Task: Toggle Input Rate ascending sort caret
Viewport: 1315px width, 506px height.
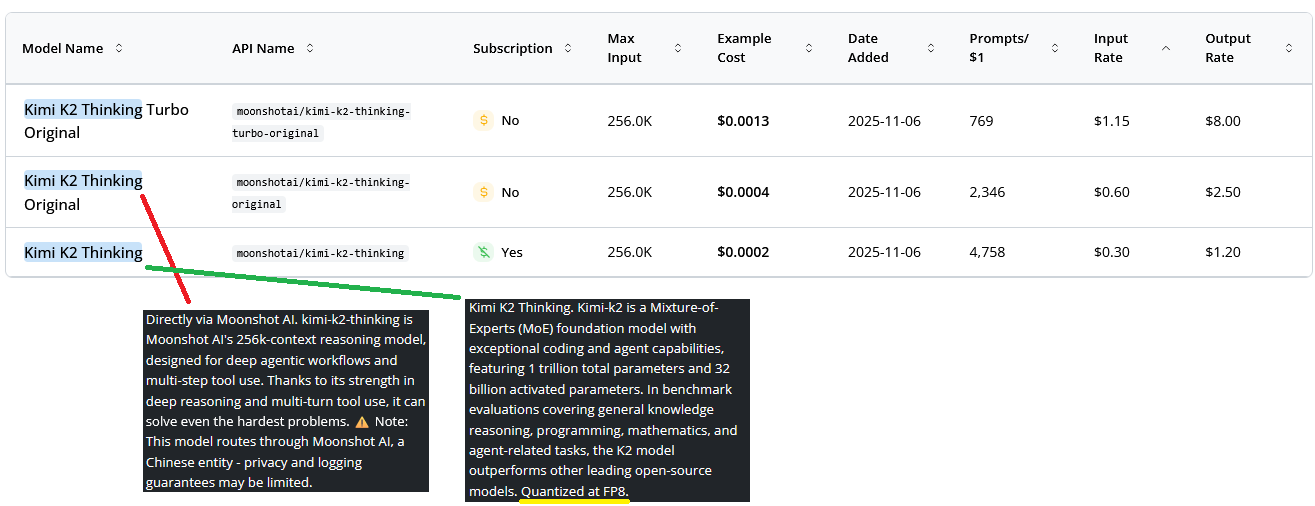Action: [x=1165, y=48]
